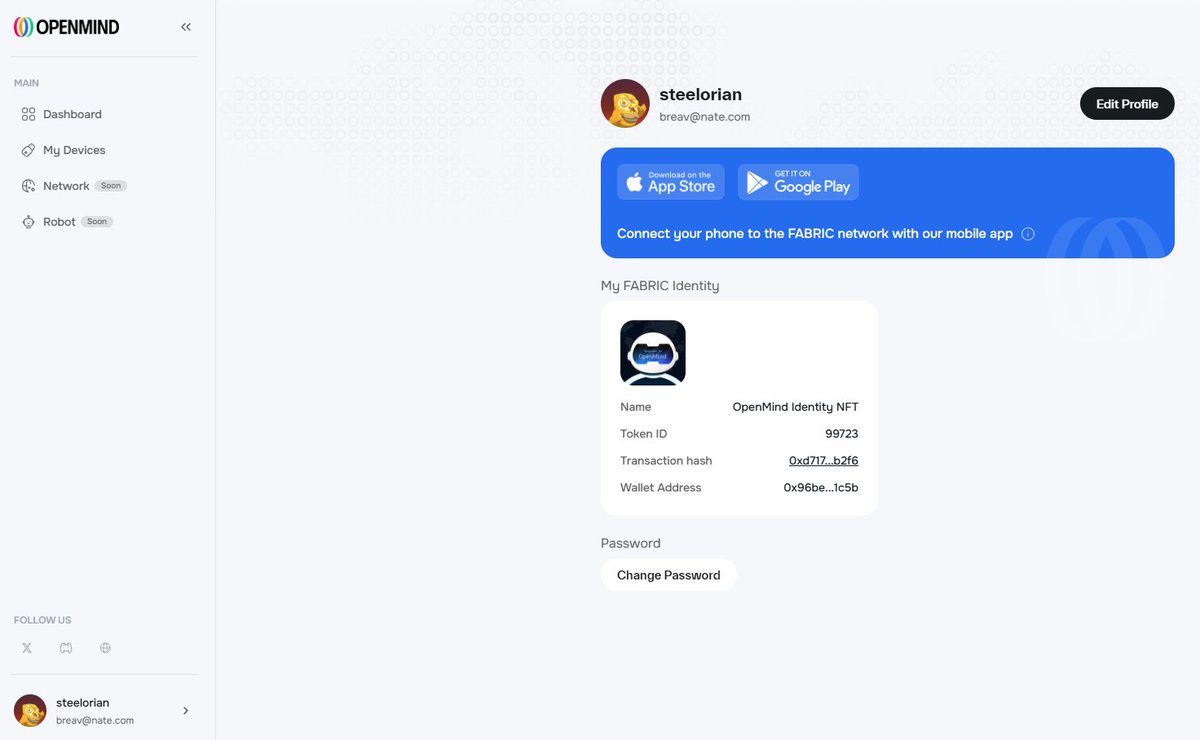Open the website globe icon under Follow Us
Screen dimensions: 1200x740
tap(105, 648)
